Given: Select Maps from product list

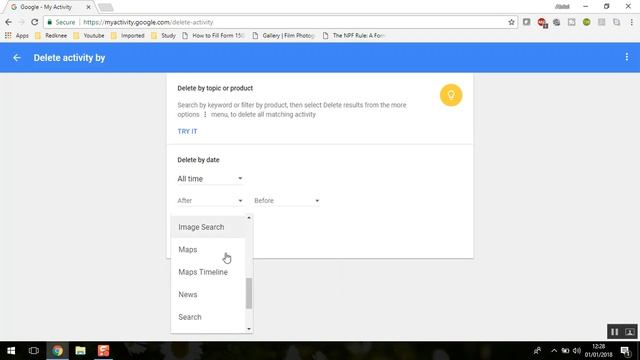Looking at the screenshot, I should (208, 249).
